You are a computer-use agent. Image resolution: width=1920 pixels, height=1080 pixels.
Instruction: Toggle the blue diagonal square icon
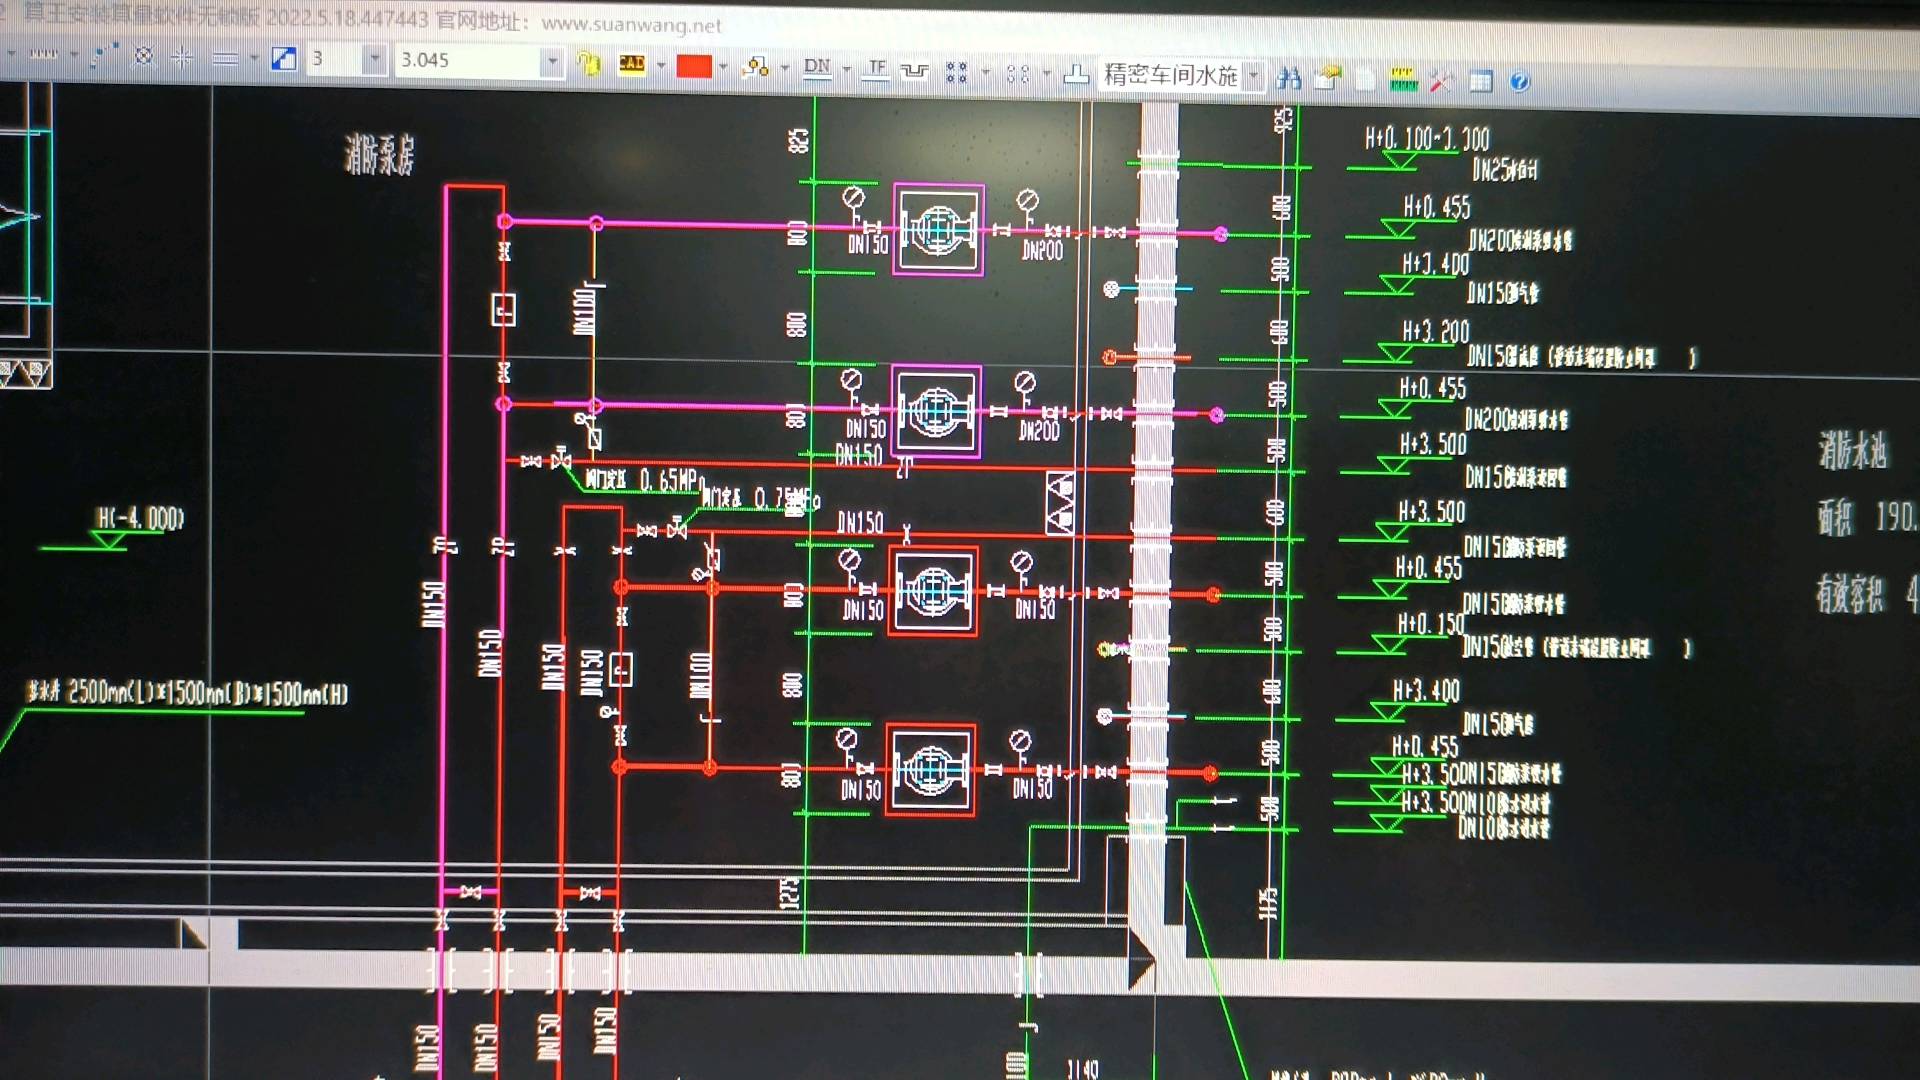click(x=284, y=59)
